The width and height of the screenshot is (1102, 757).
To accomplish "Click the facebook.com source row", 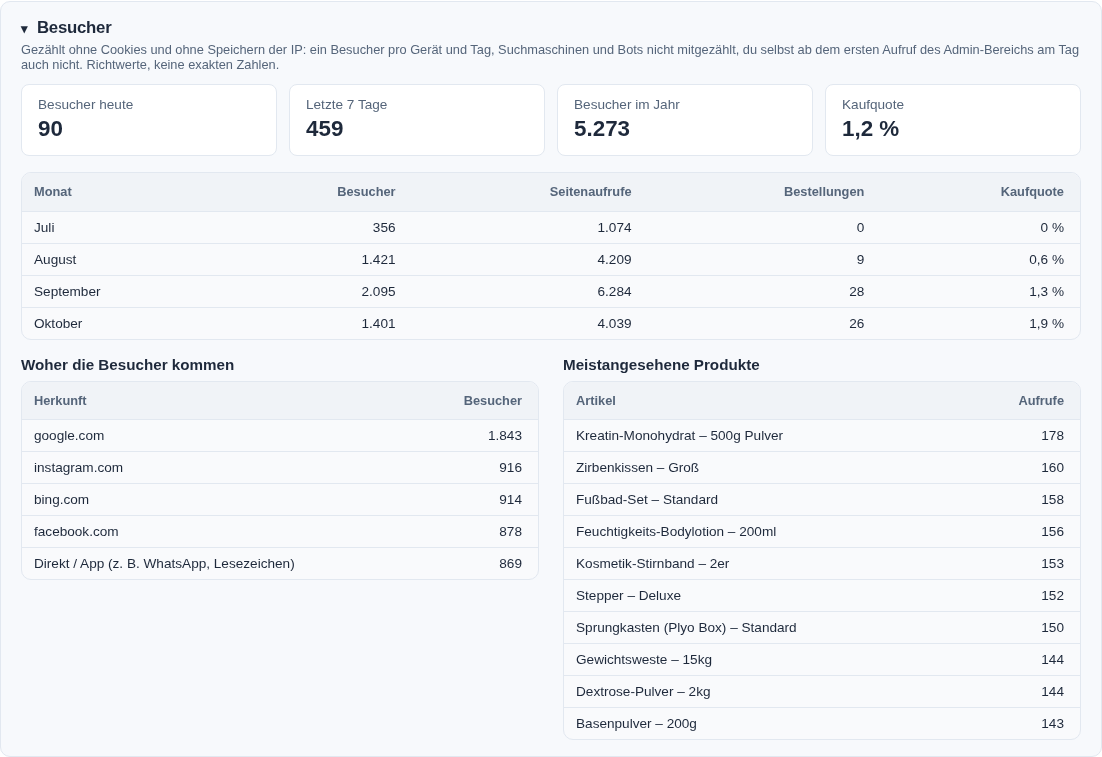I will tap(280, 531).
